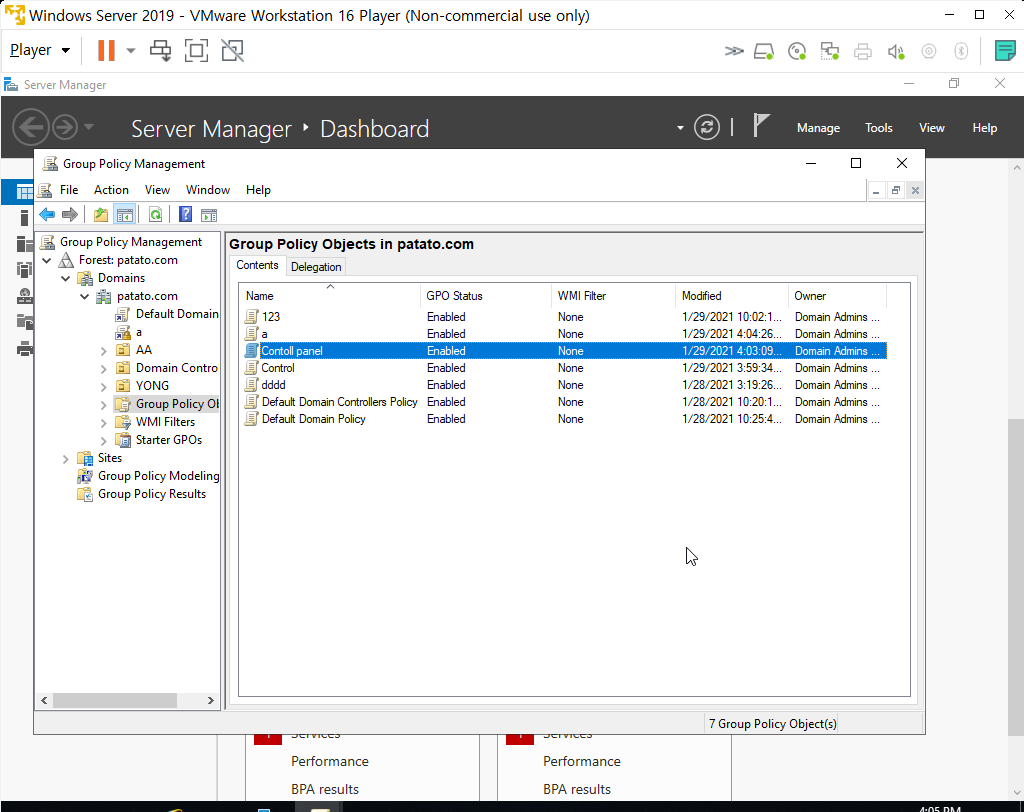Image resolution: width=1024 pixels, height=812 pixels.
Task: Click the VMware Bluetooth device icon
Action: (x=961, y=51)
